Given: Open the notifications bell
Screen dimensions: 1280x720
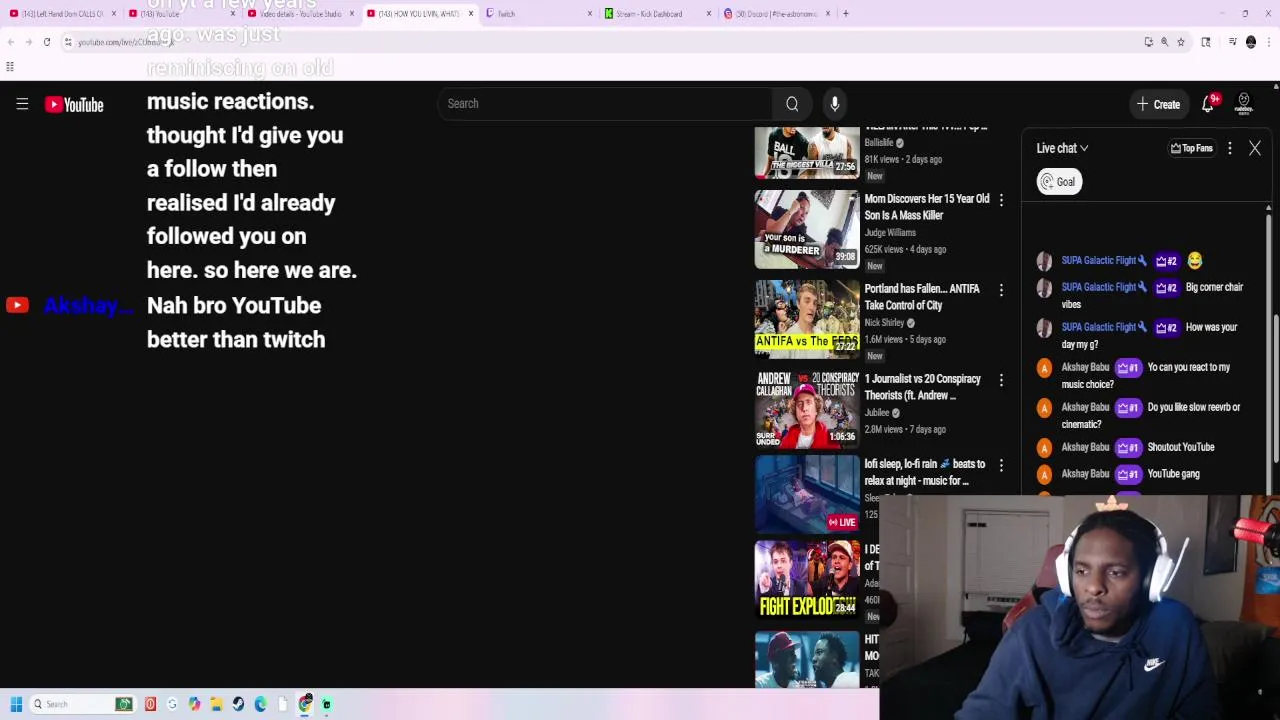Looking at the screenshot, I should 1208,104.
